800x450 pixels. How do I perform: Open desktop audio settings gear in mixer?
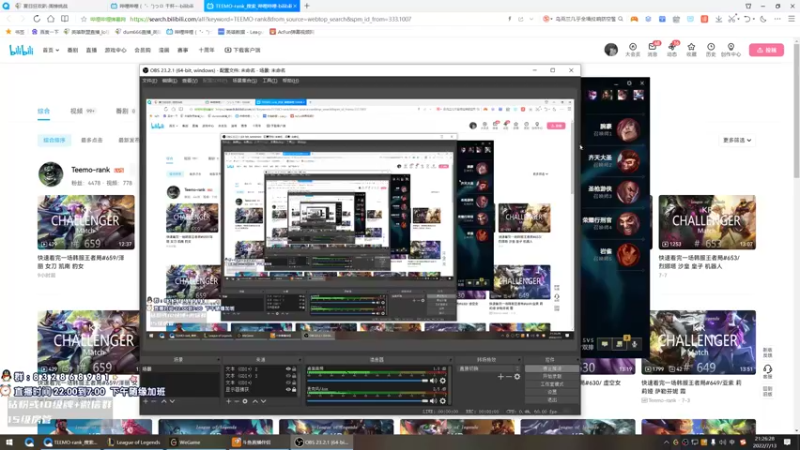point(442,381)
